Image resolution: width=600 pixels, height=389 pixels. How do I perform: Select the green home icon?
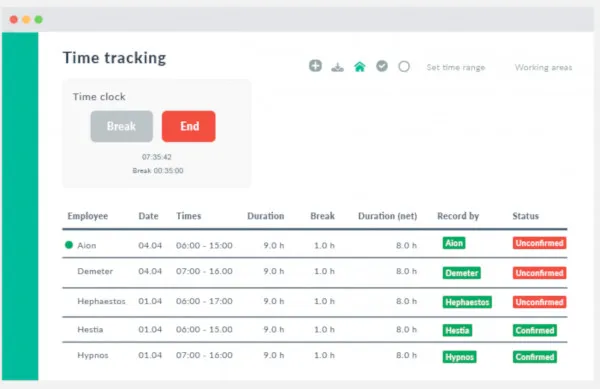click(360, 67)
